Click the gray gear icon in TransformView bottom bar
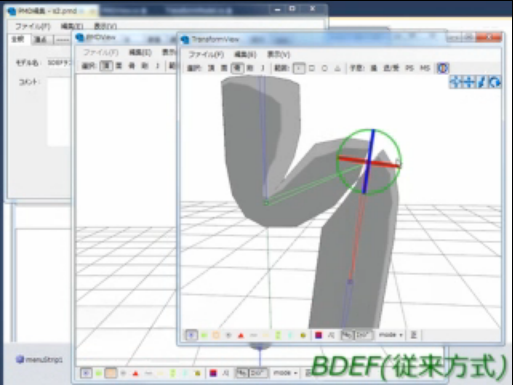Viewport: 513px width, 385px height. coord(229,335)
